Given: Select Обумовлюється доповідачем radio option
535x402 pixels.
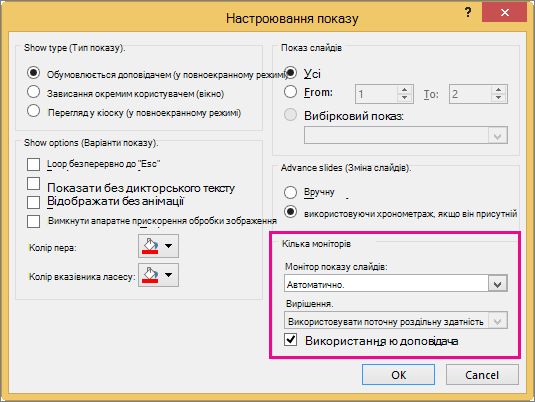Looking at the screenshot, I should pos(33,73).
